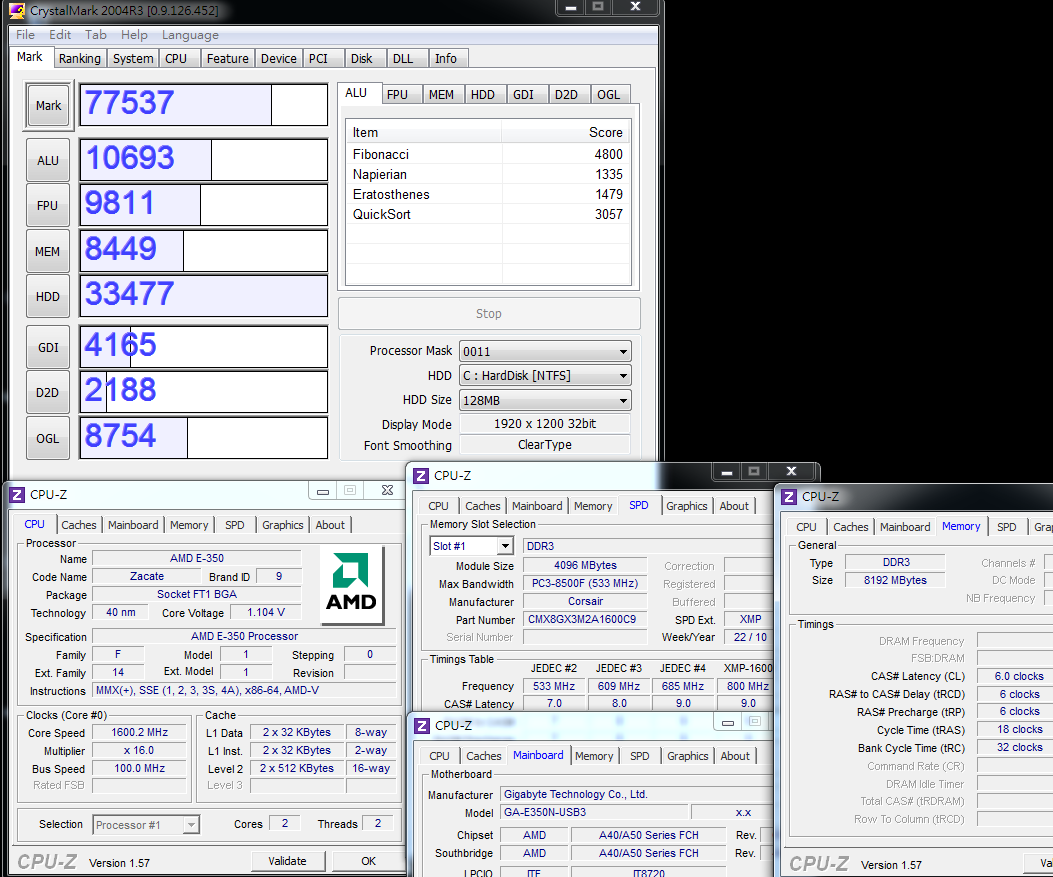This screenshot has height=877, width=1053.
Task: Open Memory tab in CPU-Z Mainboard window
Action: pyautogui.click(x=594, y=756)
